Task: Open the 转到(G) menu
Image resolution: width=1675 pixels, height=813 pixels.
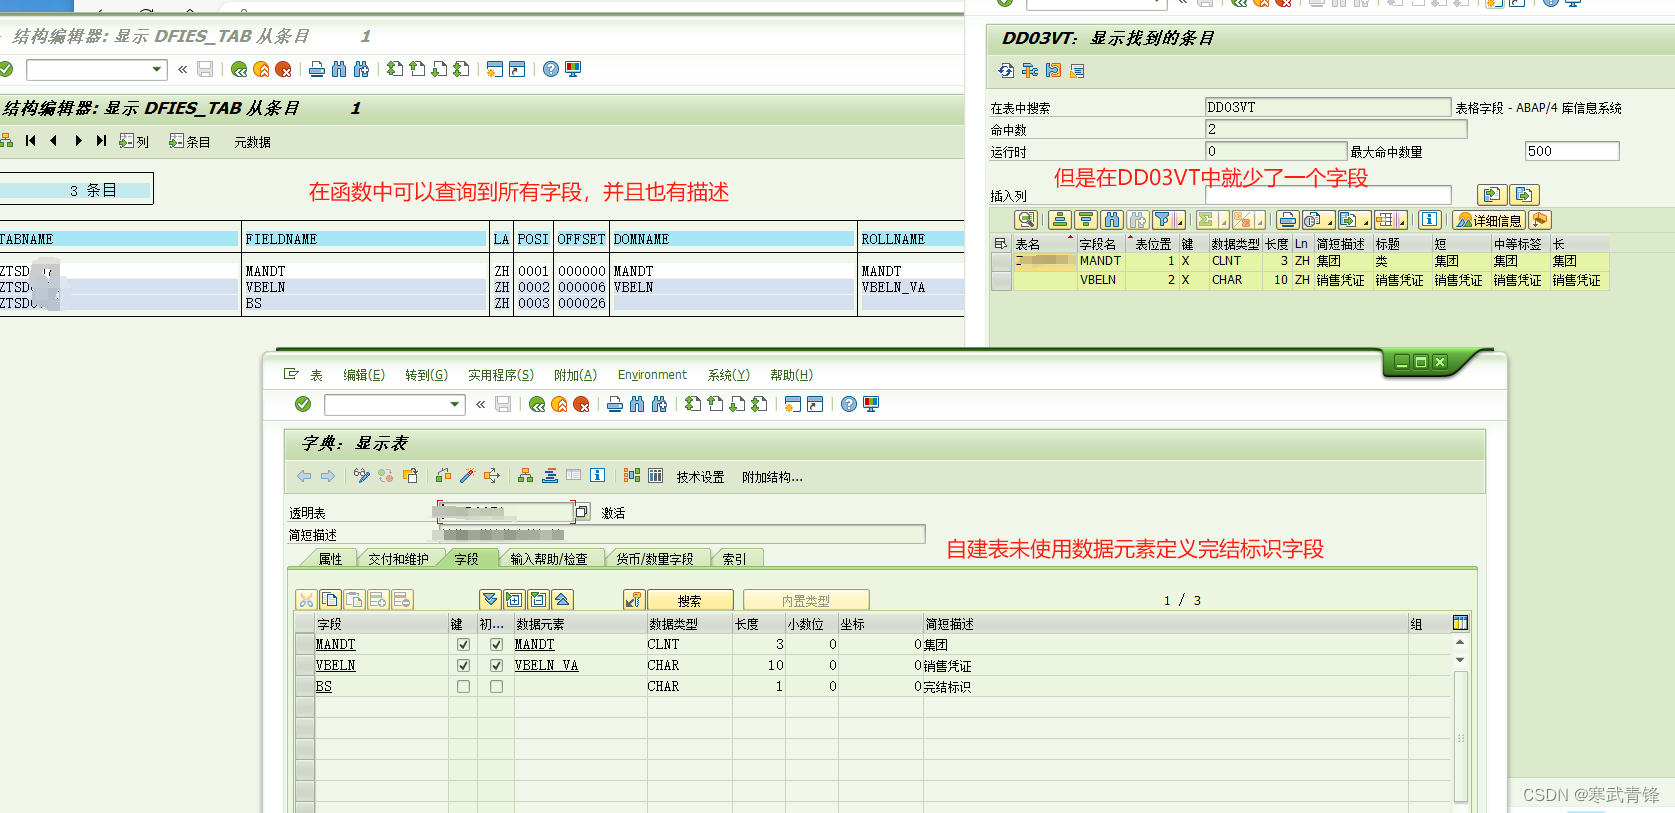Action: (x=427, y=375)
